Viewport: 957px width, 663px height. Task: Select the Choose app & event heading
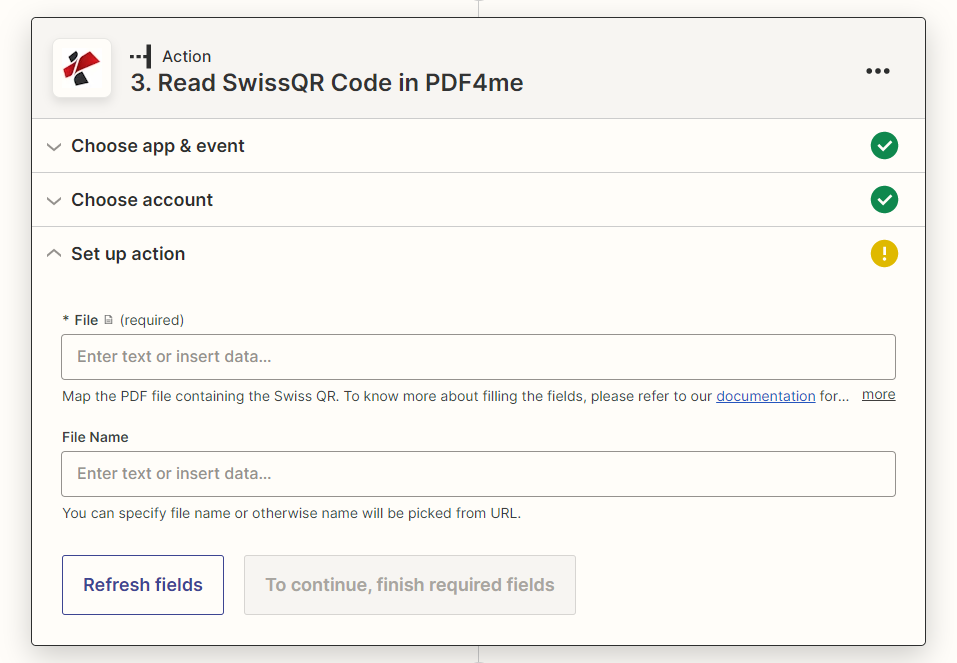pyautogui.click(x=158, y=146)
